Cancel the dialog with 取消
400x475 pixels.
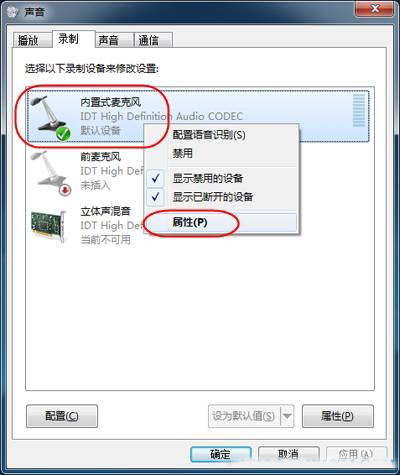pyautogui.click(x=289, y=454)
